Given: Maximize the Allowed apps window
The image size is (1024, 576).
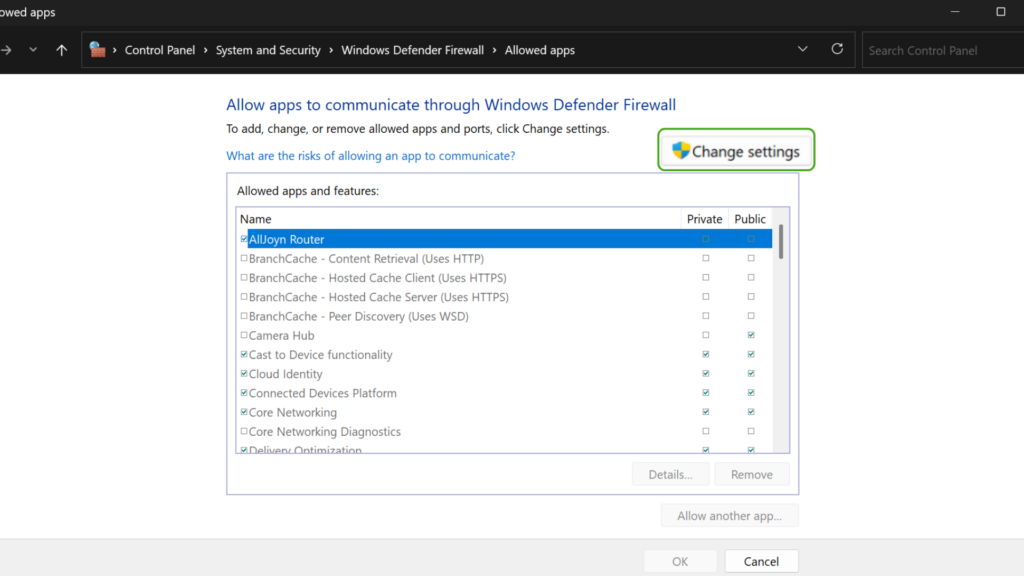Looking at the screenshot, I should coord(1000,12).
